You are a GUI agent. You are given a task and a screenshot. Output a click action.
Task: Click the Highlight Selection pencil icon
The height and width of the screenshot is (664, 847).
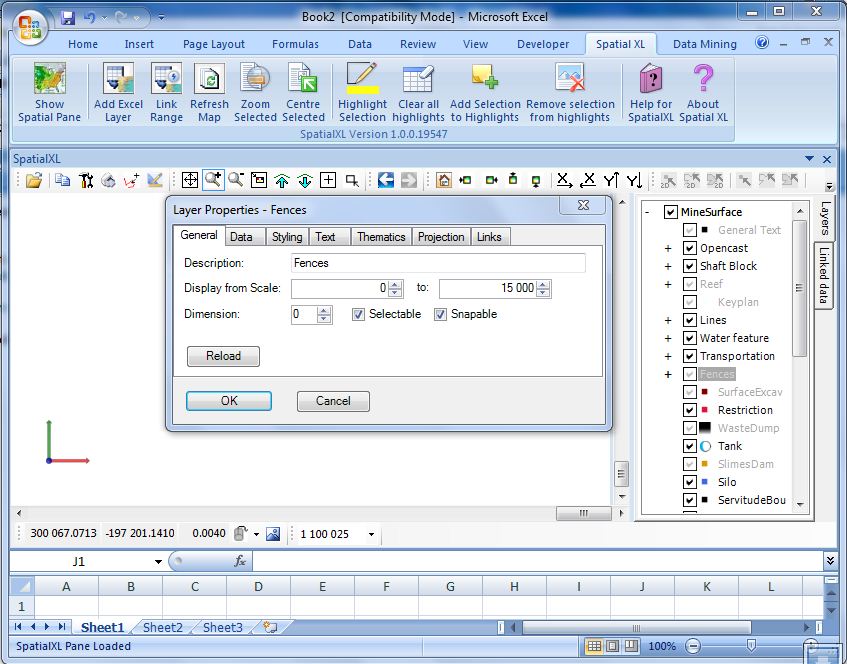(362, 80)
